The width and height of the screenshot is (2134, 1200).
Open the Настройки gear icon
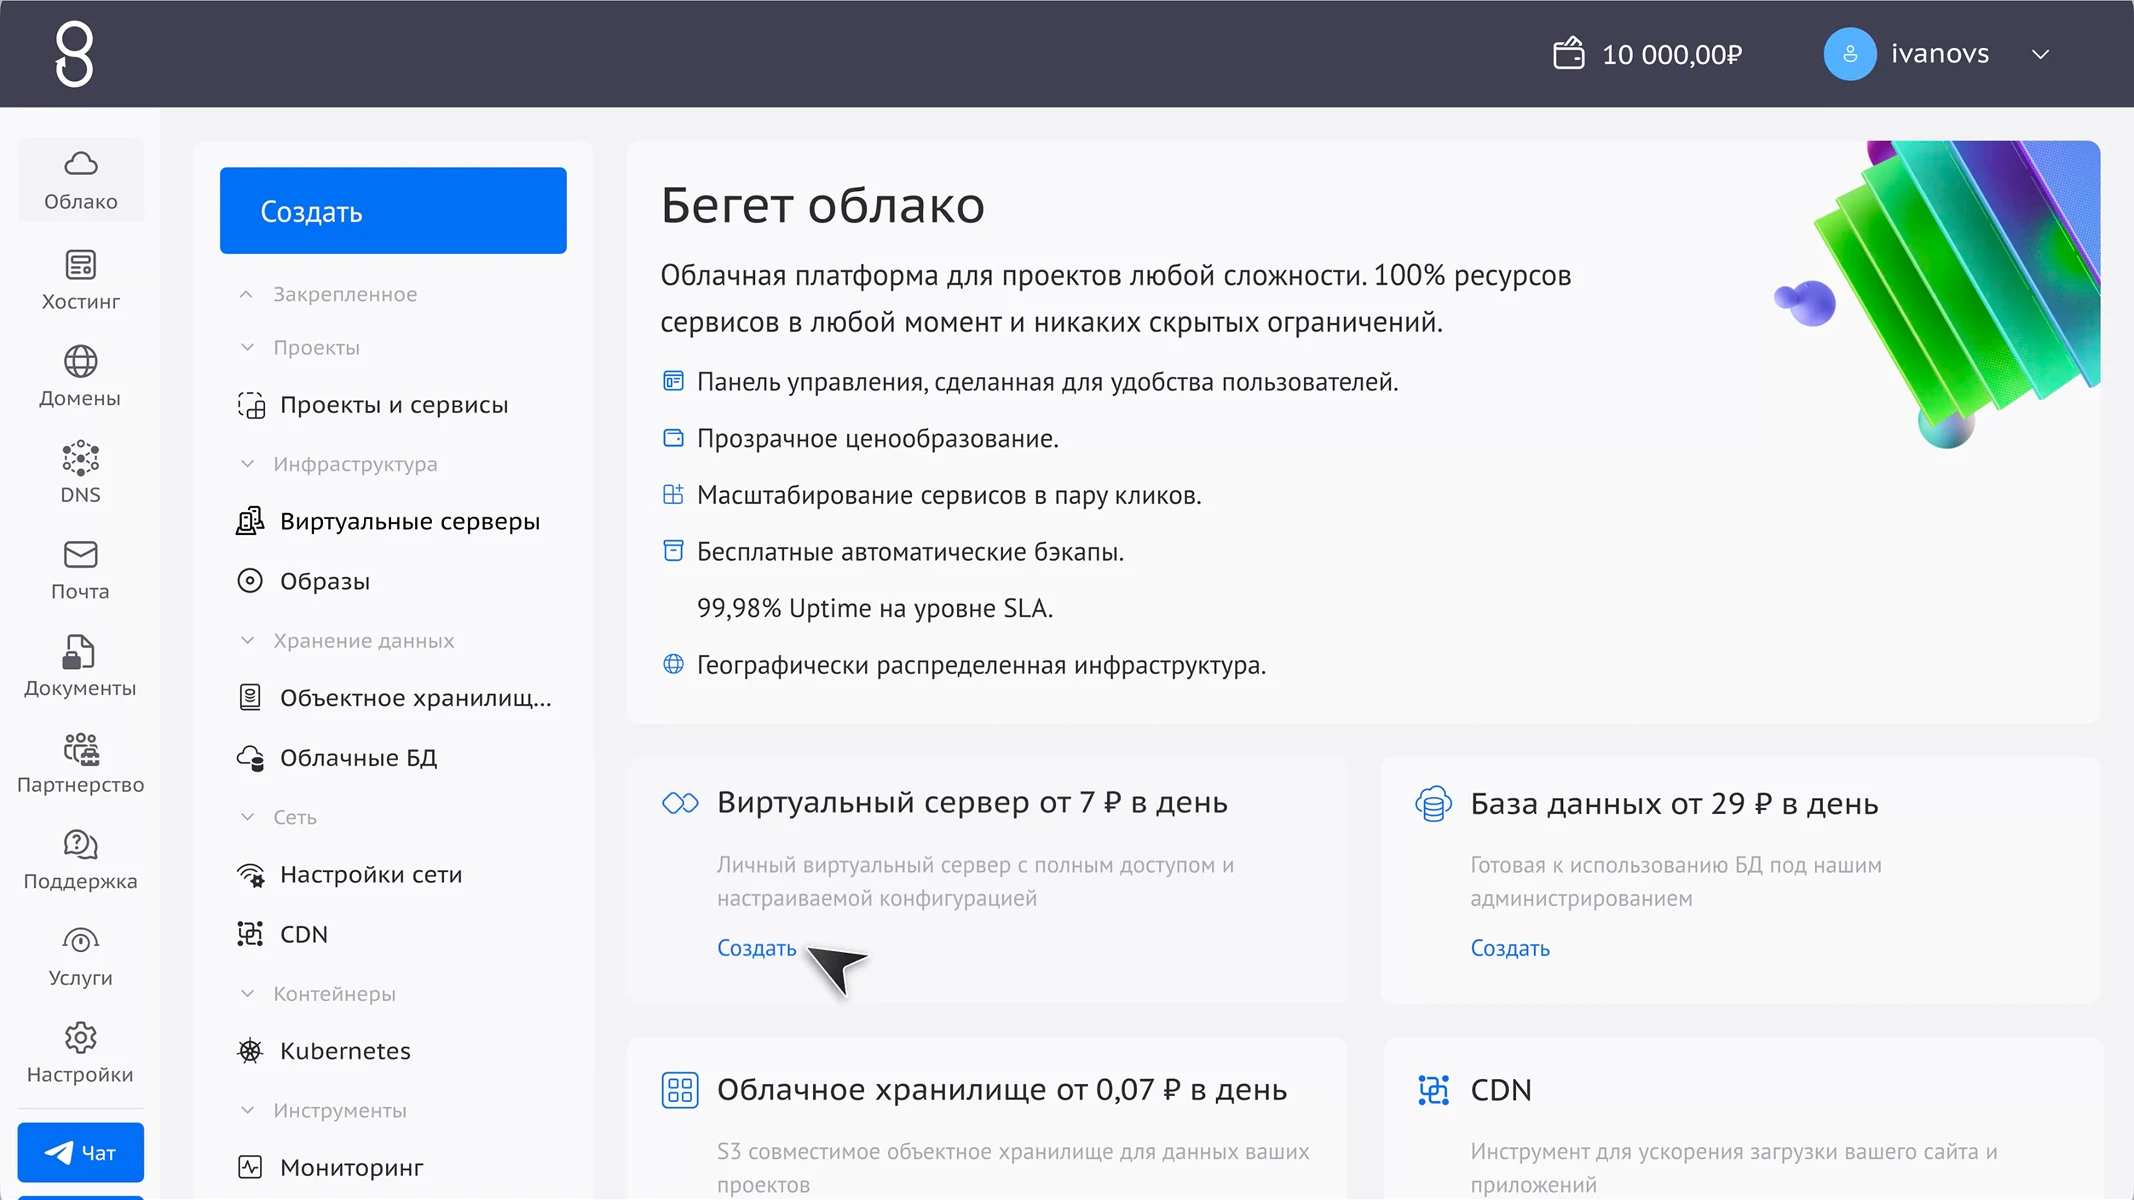[x=80, y=1038]
